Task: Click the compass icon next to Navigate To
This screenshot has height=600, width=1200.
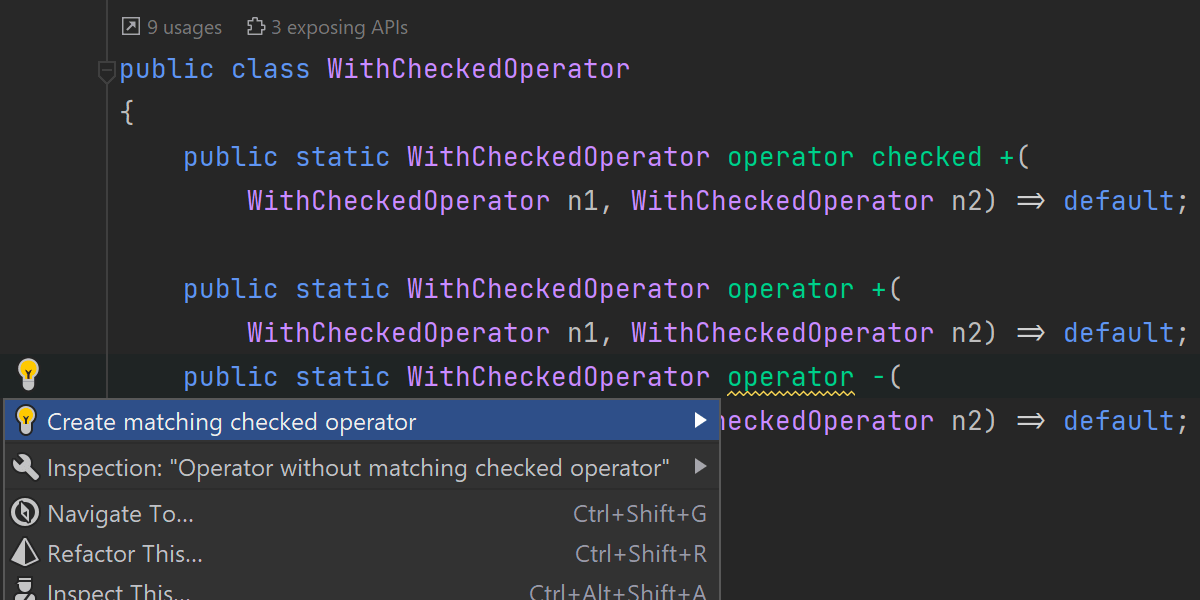Action: point(25,514)
